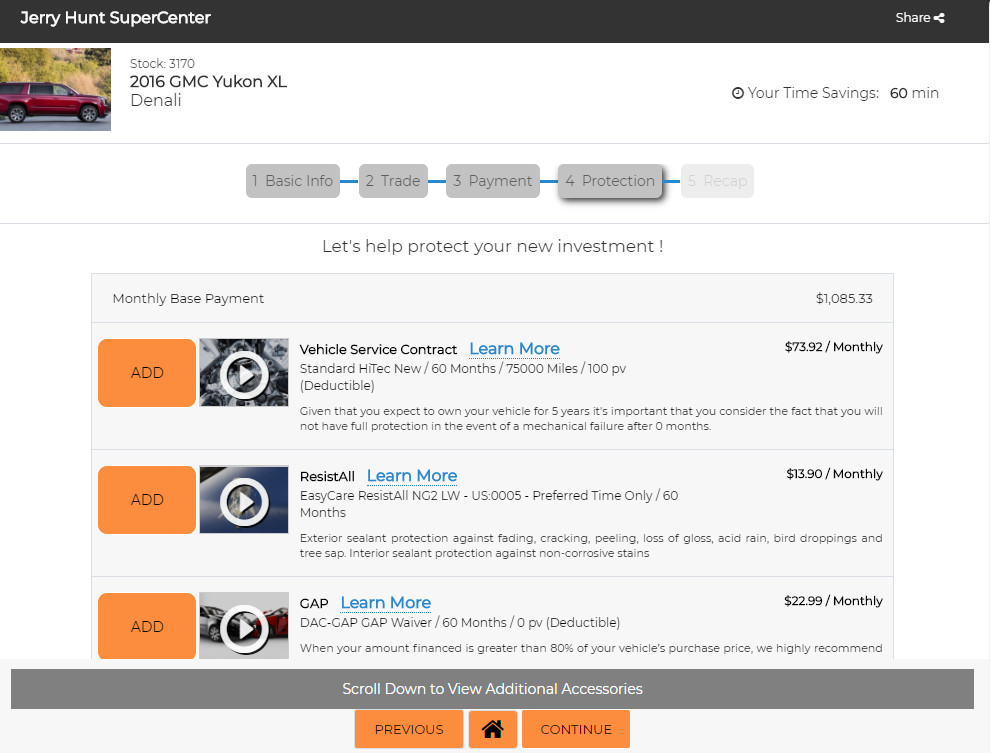Click the DAC-GAP GAP Waiver description text

click(460, 623)
